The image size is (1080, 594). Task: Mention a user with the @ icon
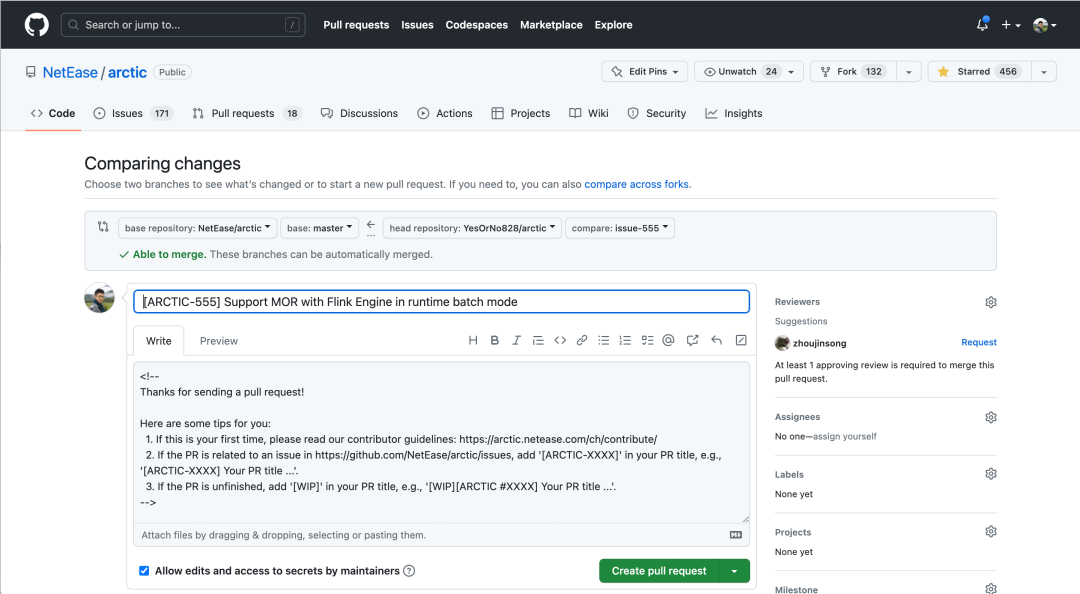click(669, 341)
